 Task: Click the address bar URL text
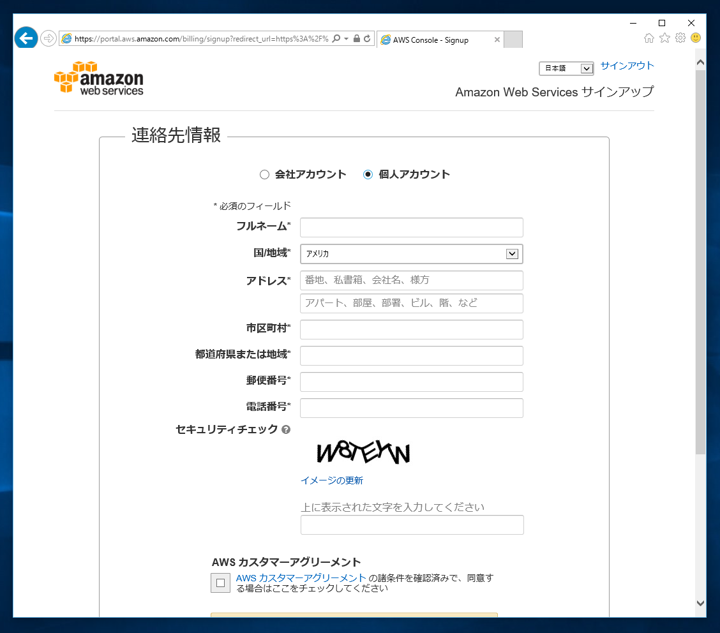tap(201, 39)
